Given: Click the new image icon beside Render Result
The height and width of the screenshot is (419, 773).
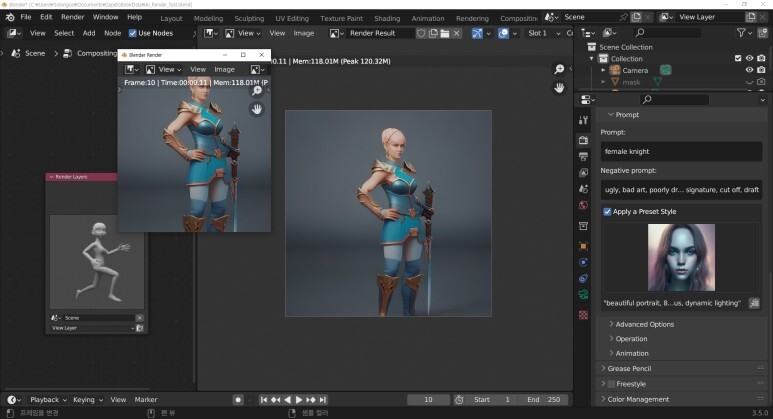Looking at the screenshot, I should 433,33.
